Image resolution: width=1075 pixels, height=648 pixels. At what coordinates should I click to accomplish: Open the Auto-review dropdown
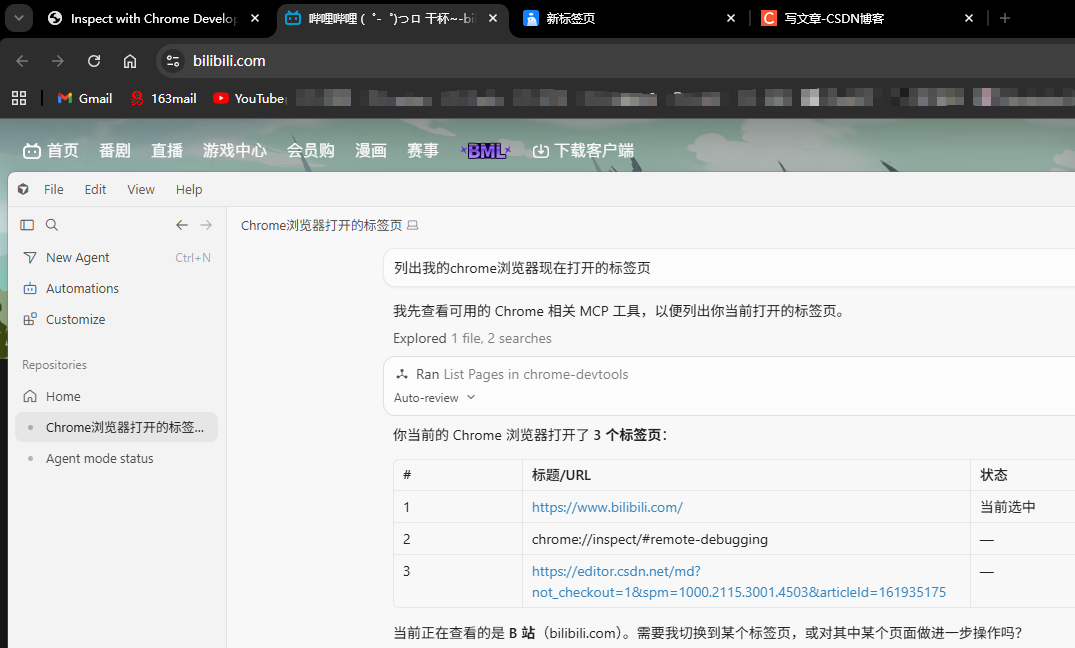[435, 398]
